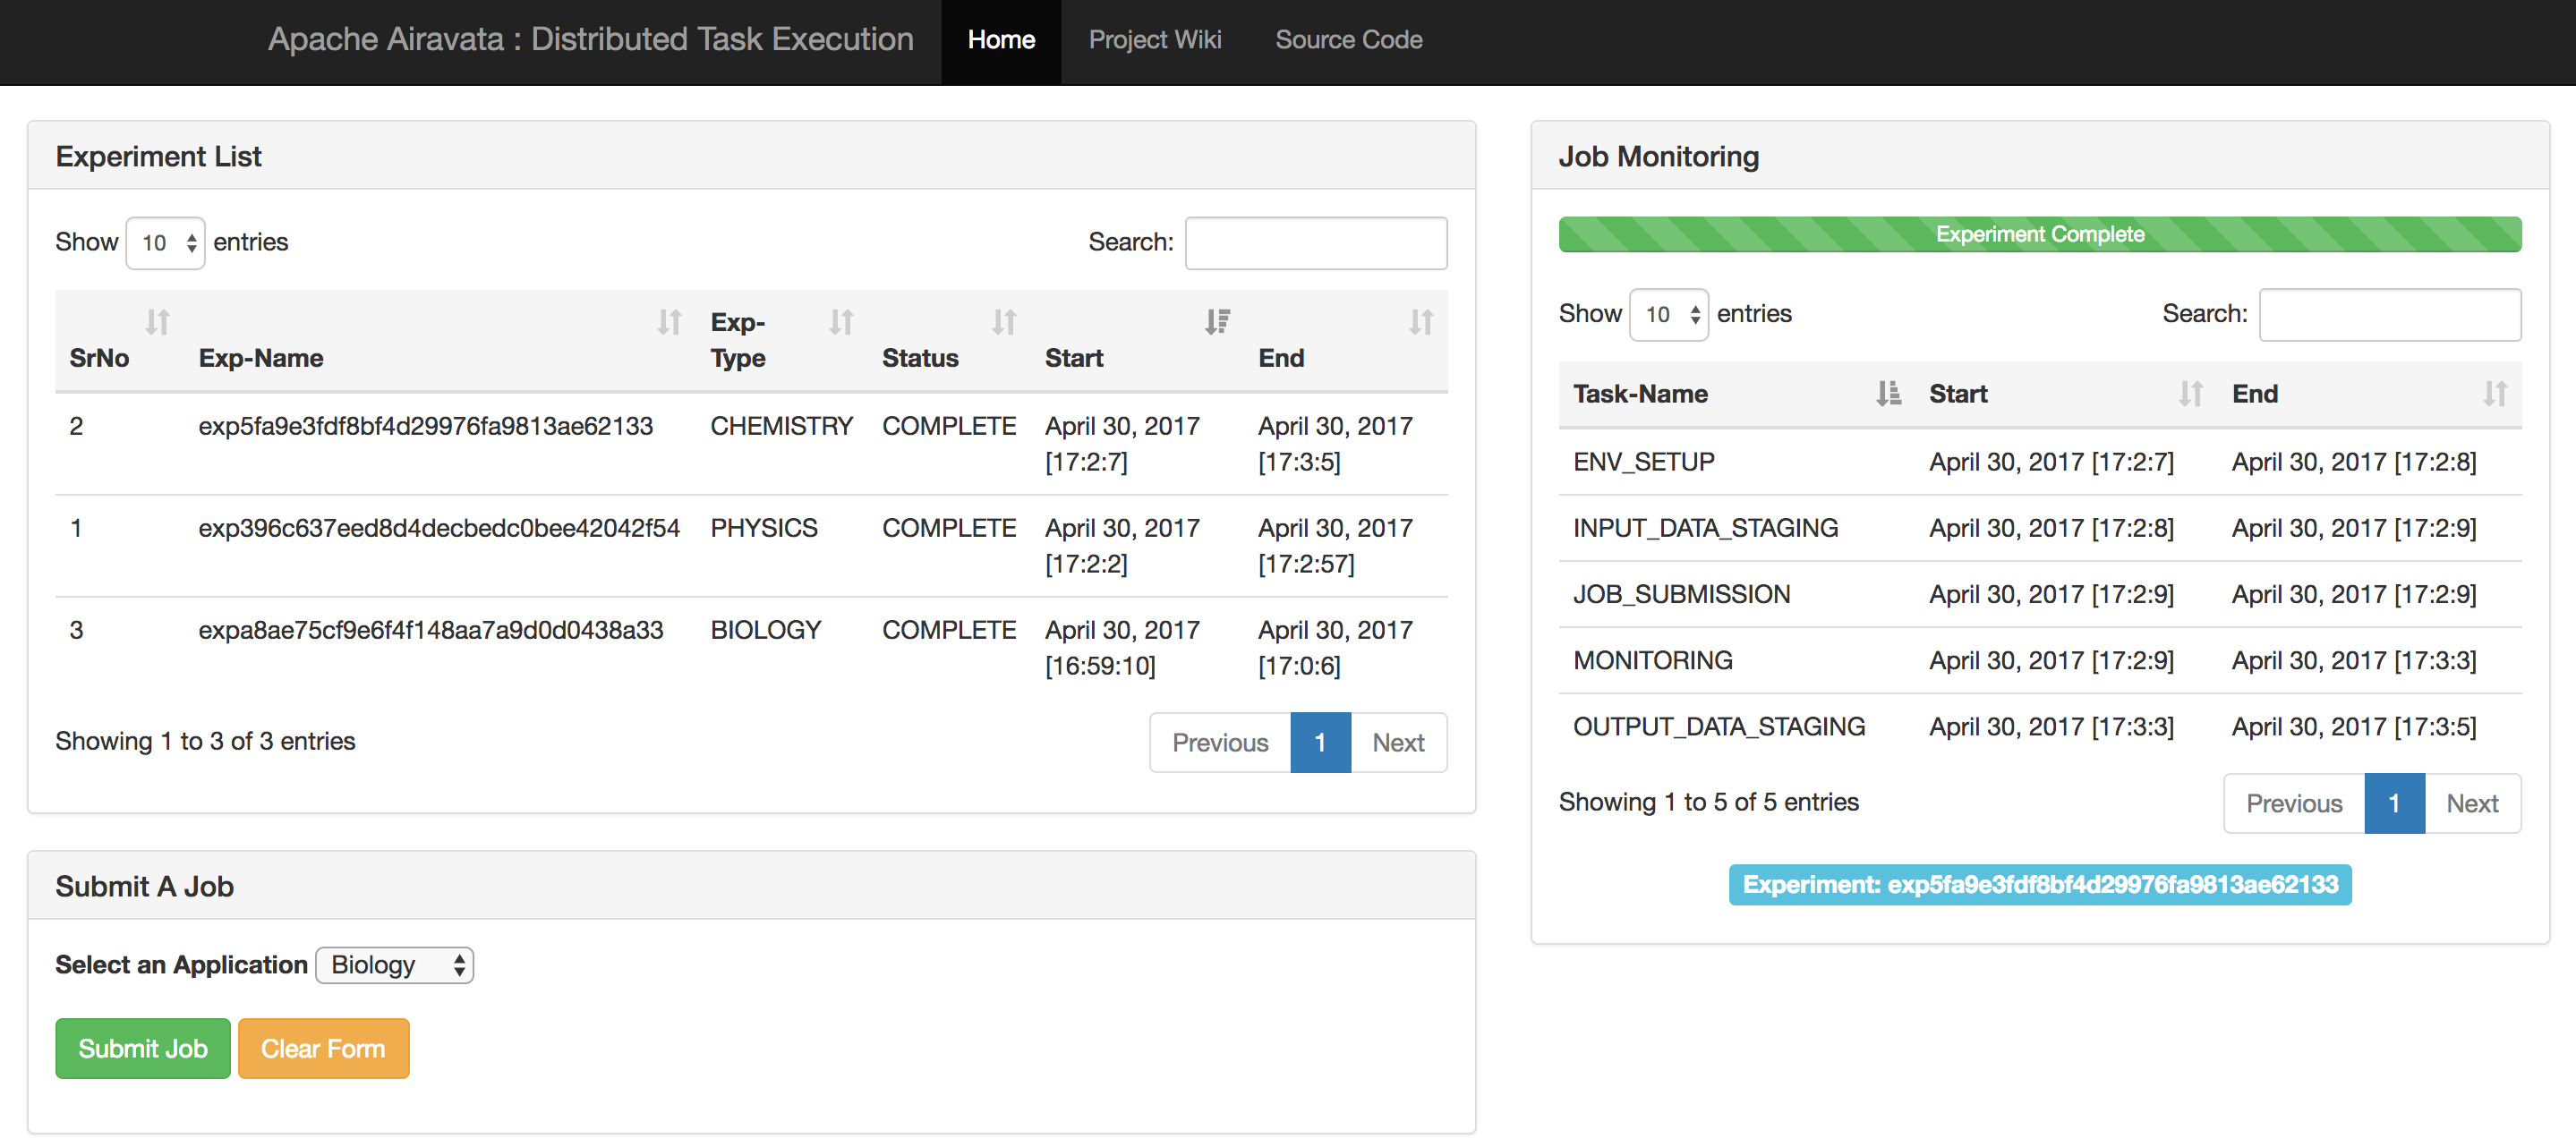This screenshot has height=1147, width=2576.
Task: Sort Experiment List by SrNo column icon
Action: coord(157,322)
